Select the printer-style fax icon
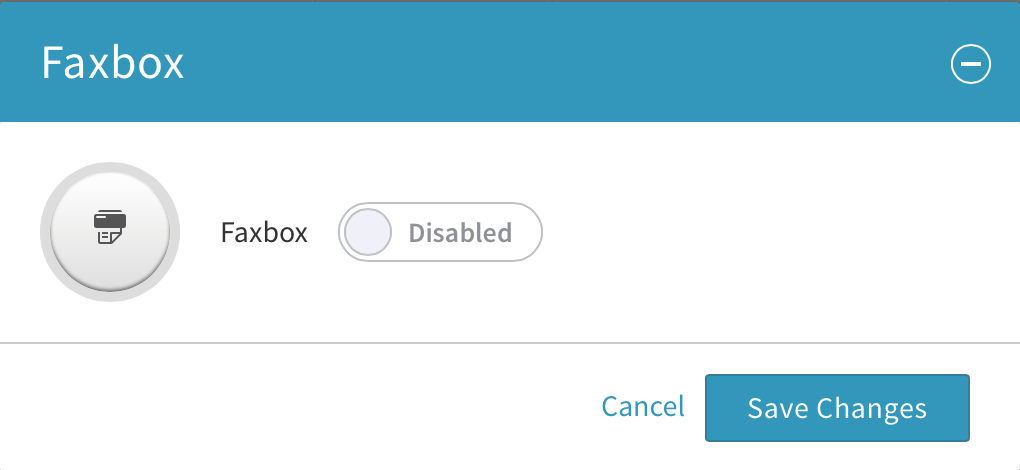 110,228
